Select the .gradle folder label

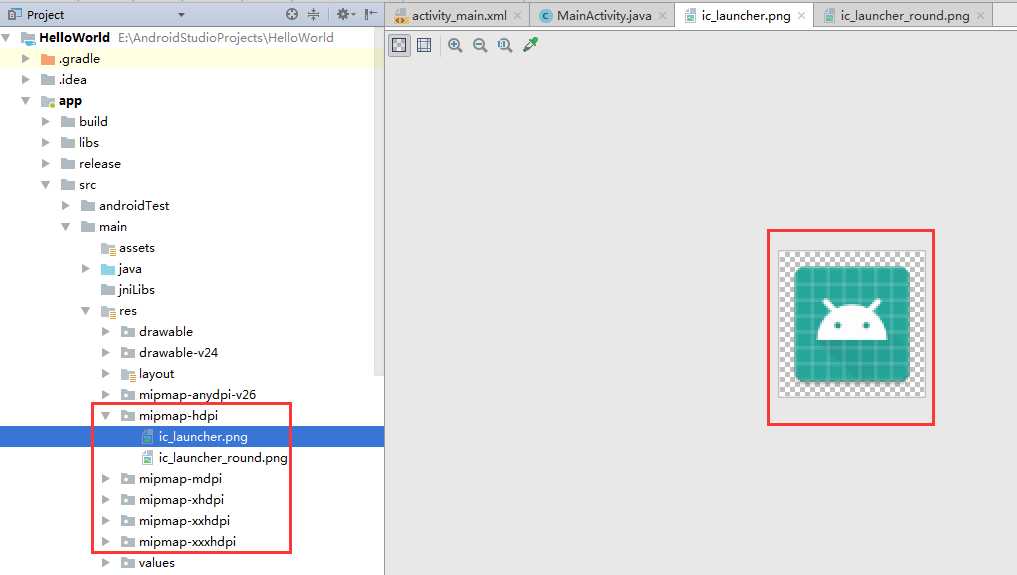point(79,58)
